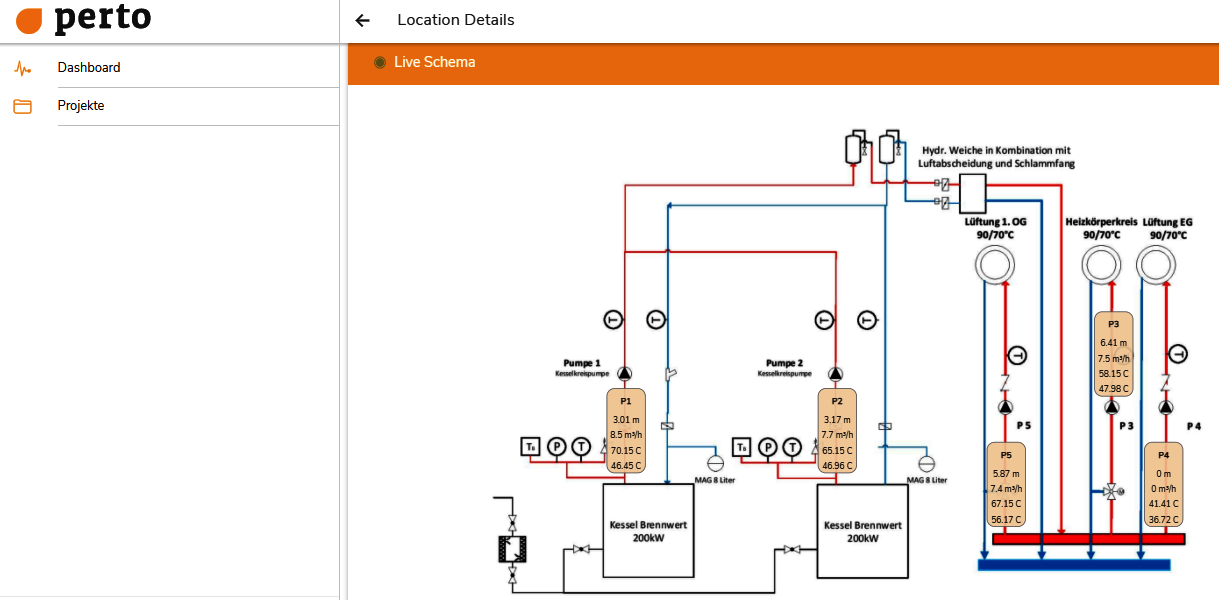Click the Lüftung 1. OG circuit circle
The height and width of the screenshot is (600, 1219).
(994, 266)
